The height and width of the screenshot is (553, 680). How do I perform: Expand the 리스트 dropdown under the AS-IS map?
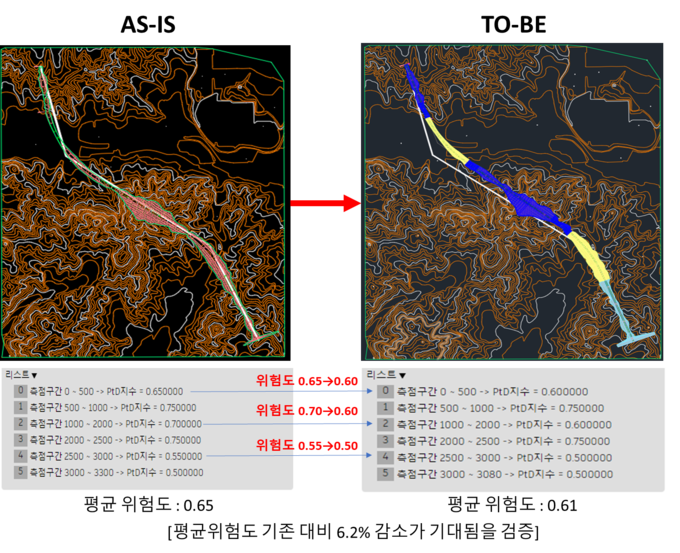tap(21, 375)
